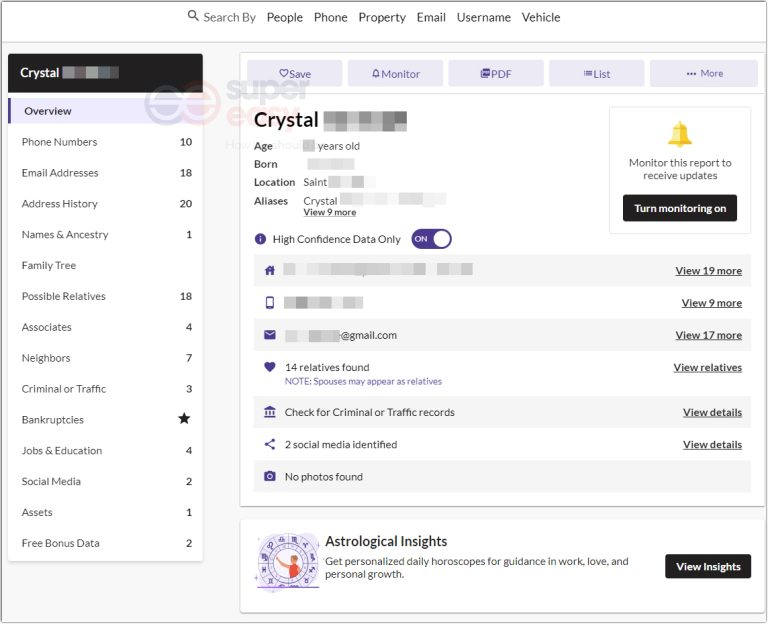The width and height of the screenshot is (768, 624).
Task: Click the View Insights button
Action: click(707, 566)
